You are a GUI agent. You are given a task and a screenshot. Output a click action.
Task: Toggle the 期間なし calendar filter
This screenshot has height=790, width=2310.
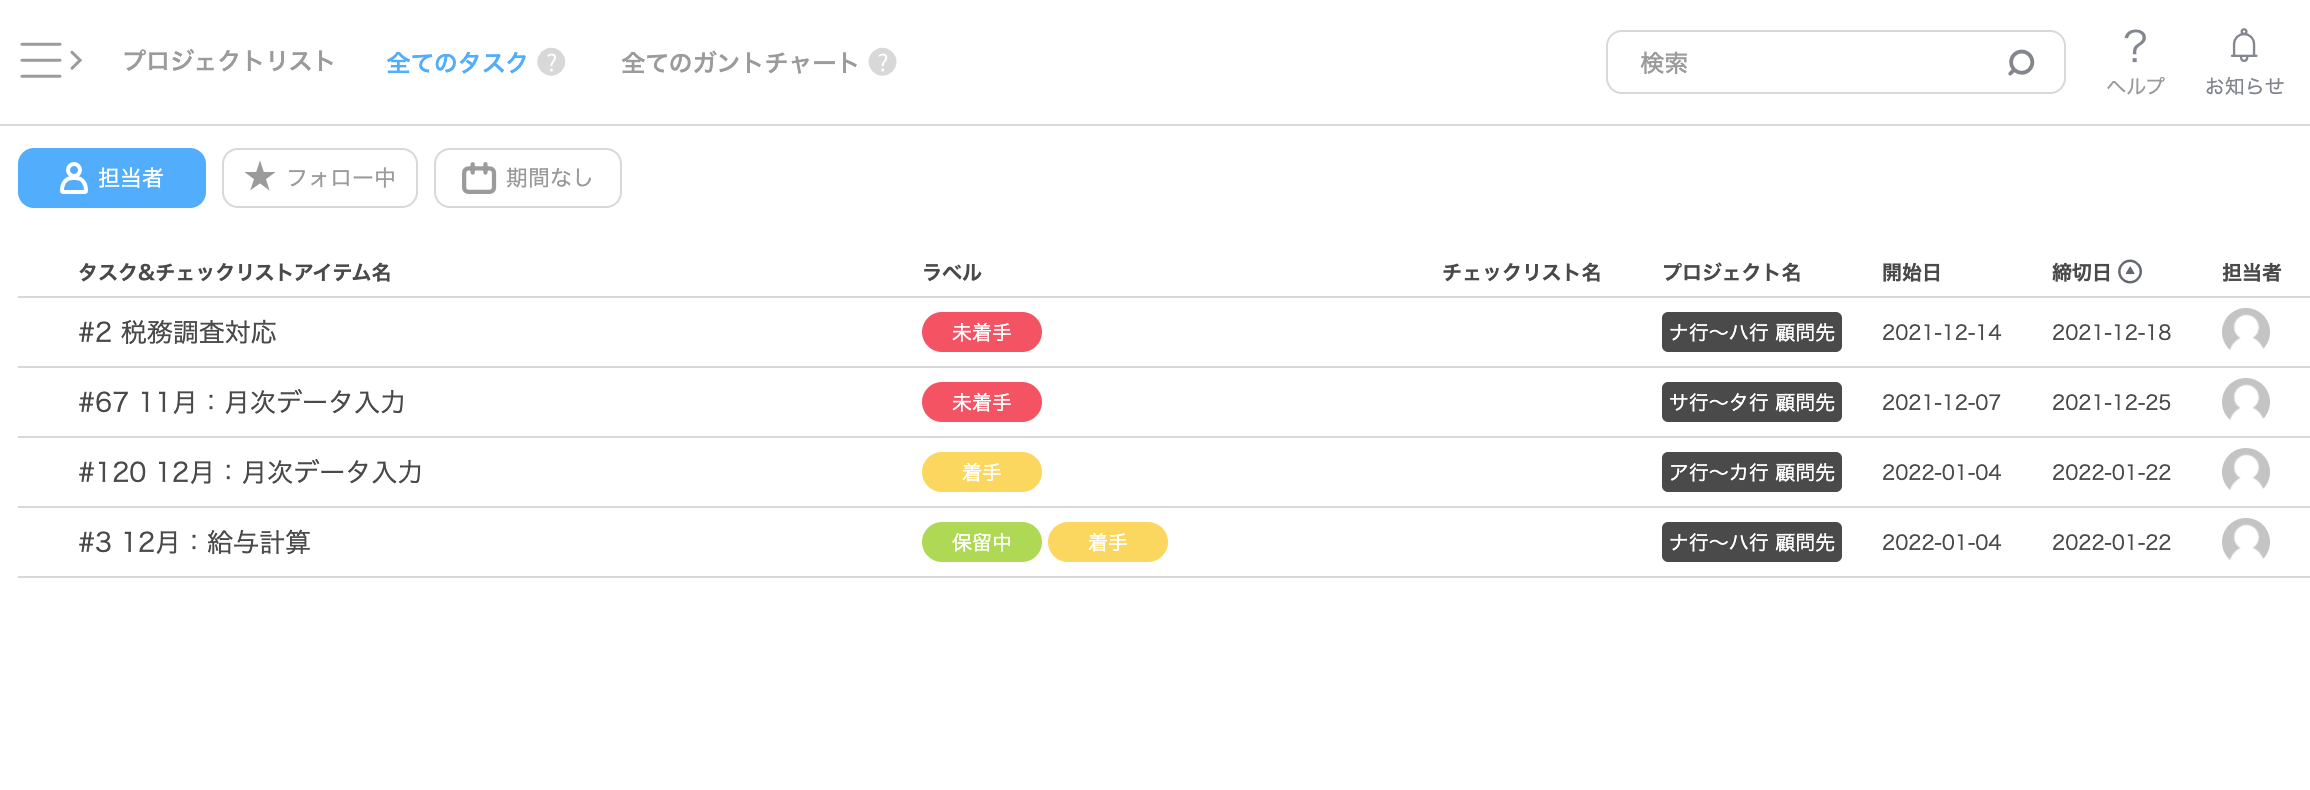coord(528,178)
